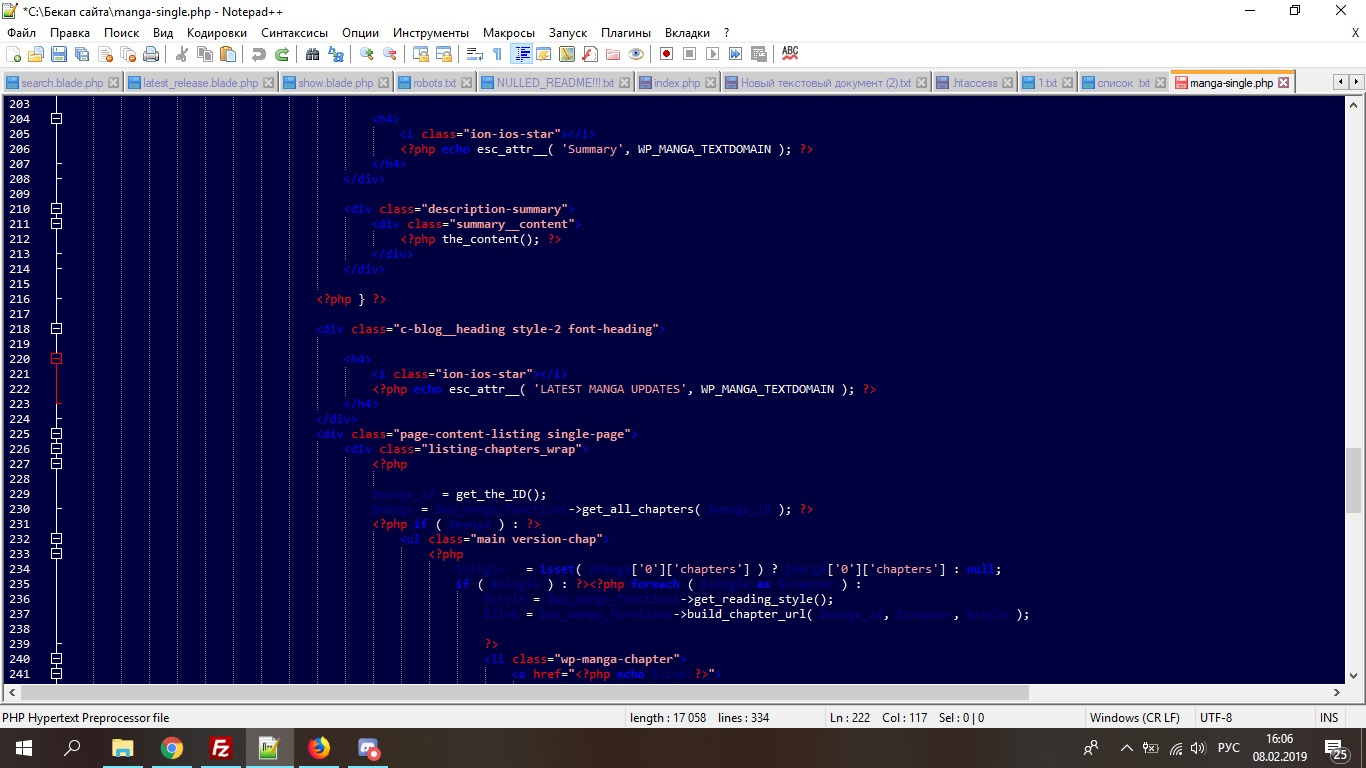This screenshot has width=1366, height=768.
Task: Toggle synchronized horizontal scrolling
Action: pos(444,54)
